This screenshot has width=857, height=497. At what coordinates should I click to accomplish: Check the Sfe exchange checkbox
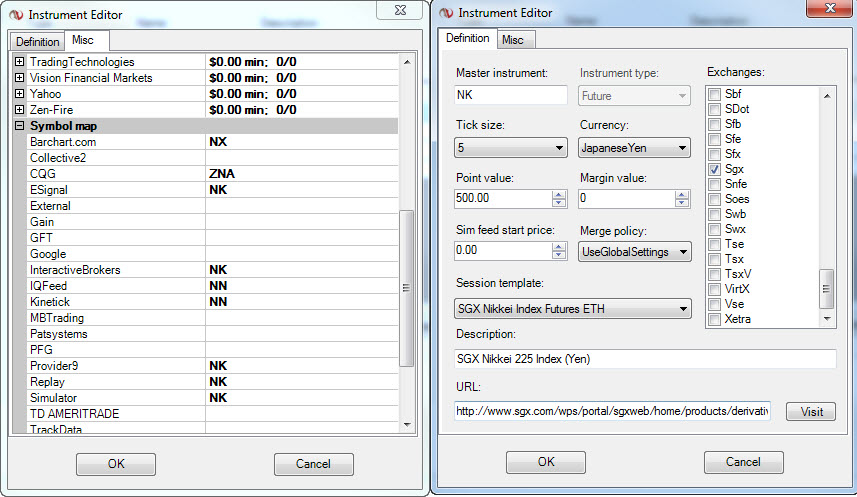click(714, 139)
